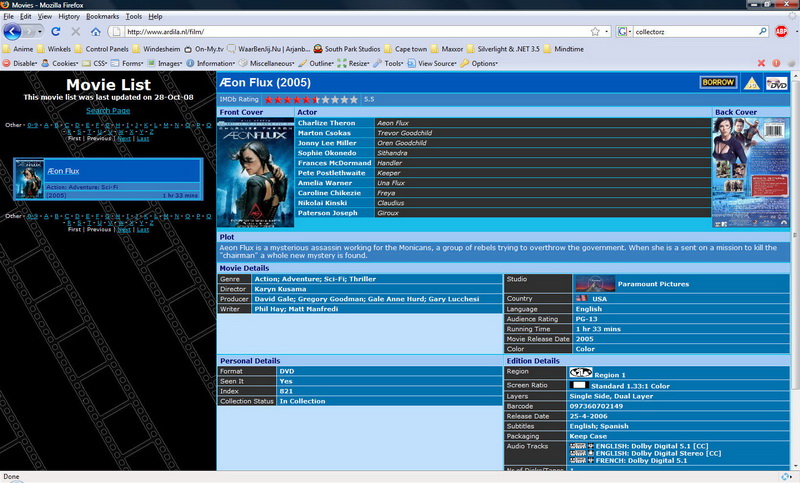The width and height of the screenshot is (800, 483).
Task: Click the Paramount Pictures studio logo
Action: pos(594,284)
